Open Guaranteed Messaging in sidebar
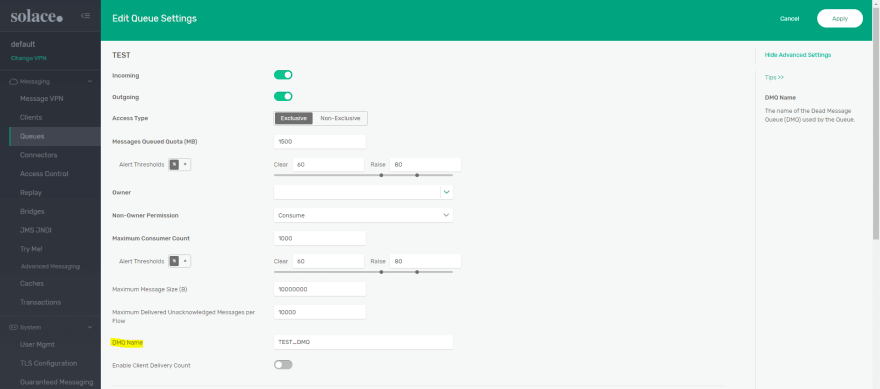 pos(56,382)
